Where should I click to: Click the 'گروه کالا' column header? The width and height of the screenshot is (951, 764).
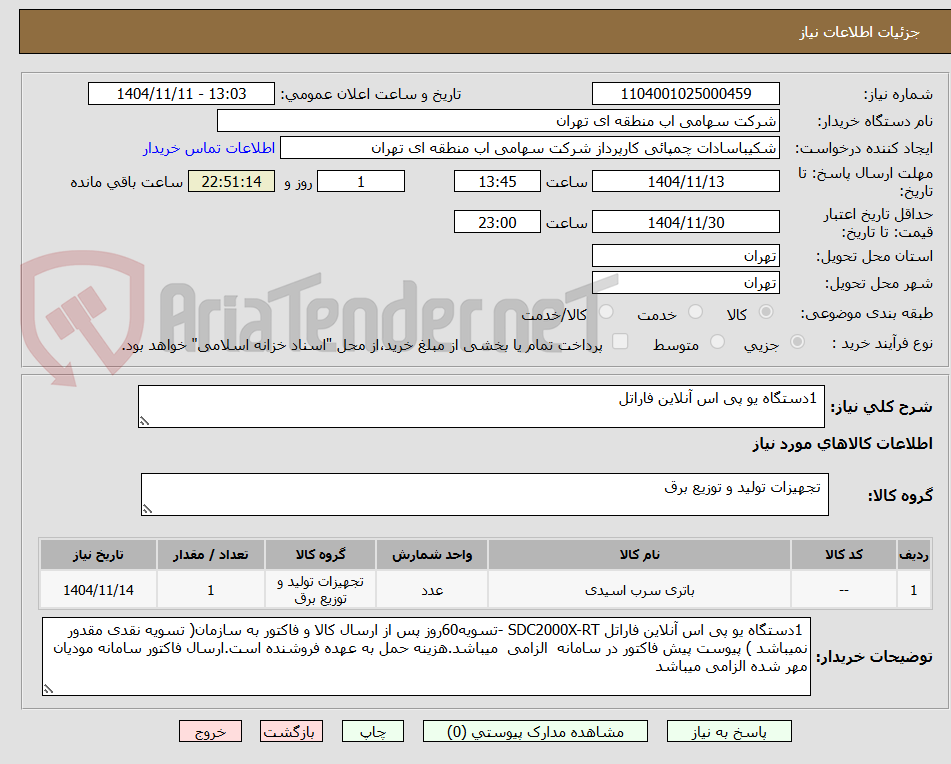[320, 555]
